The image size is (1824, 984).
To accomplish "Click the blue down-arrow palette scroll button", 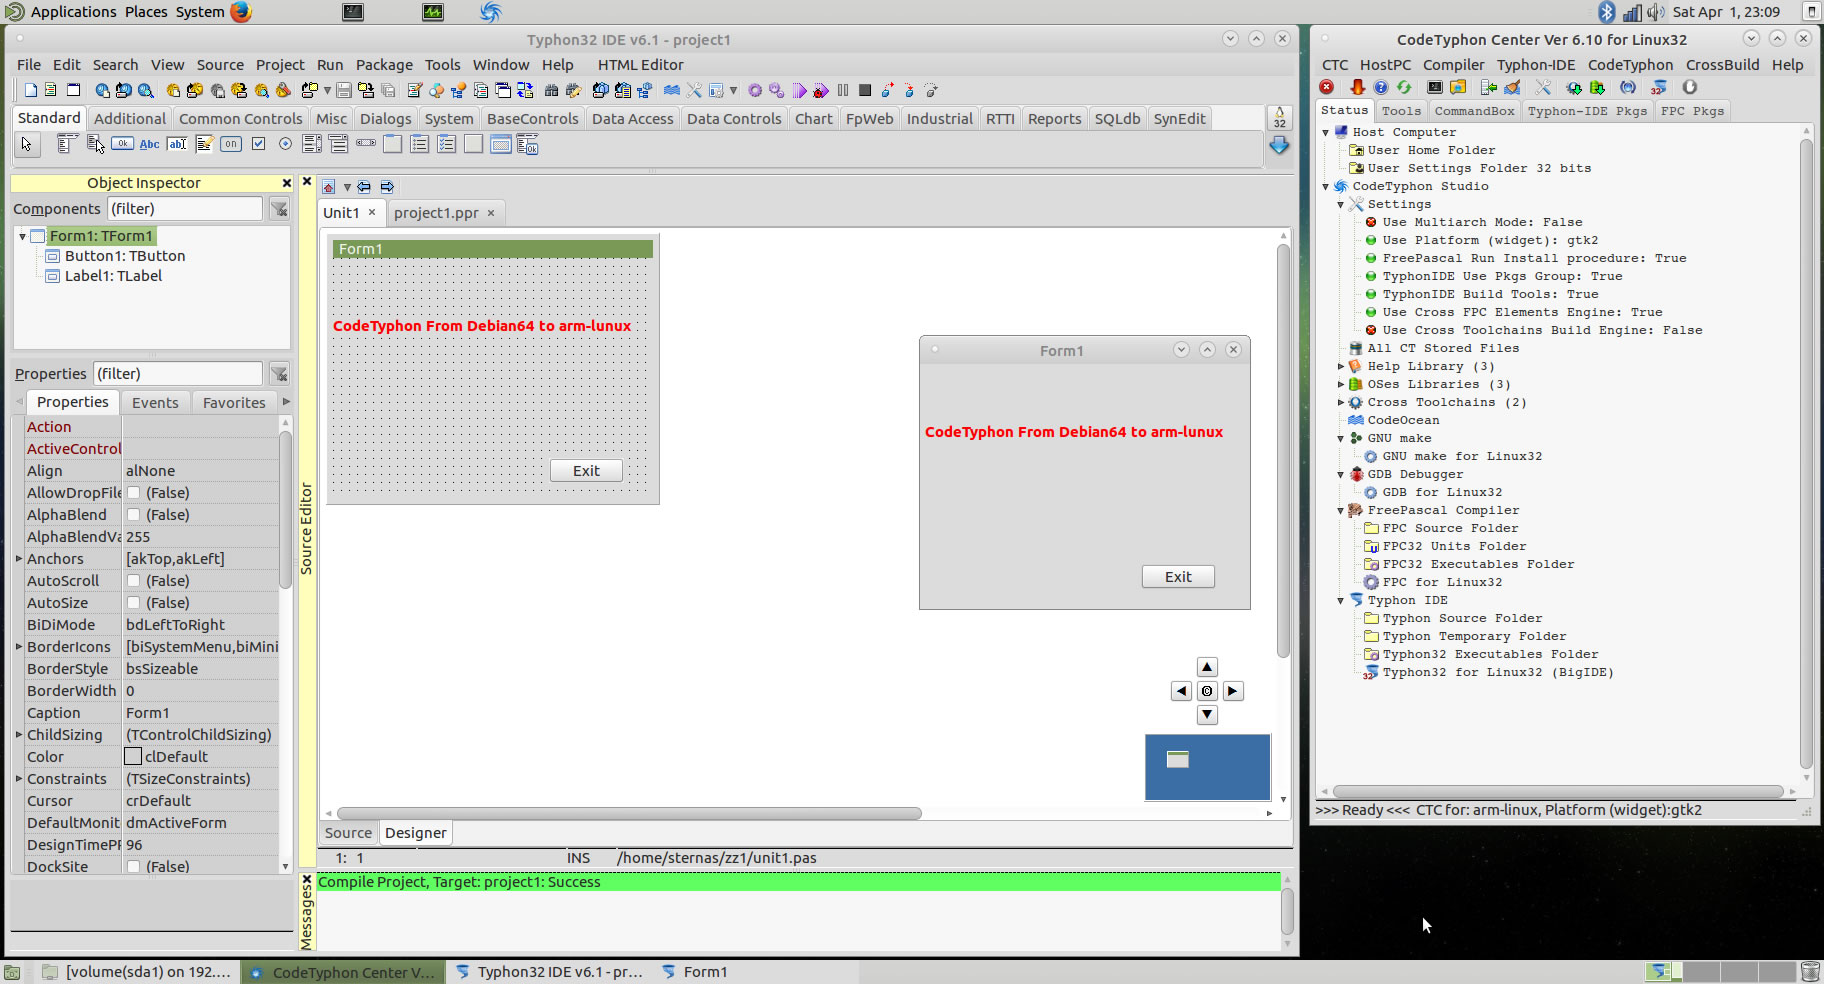I will coord(1279,145).
